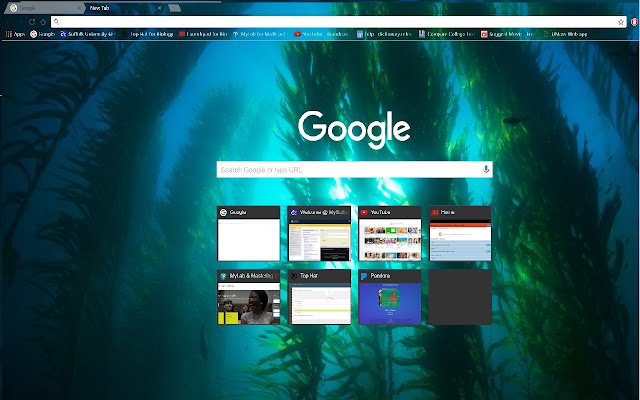
Task: Open the Suggest Movie bookmark
Action: click(508, 34)
